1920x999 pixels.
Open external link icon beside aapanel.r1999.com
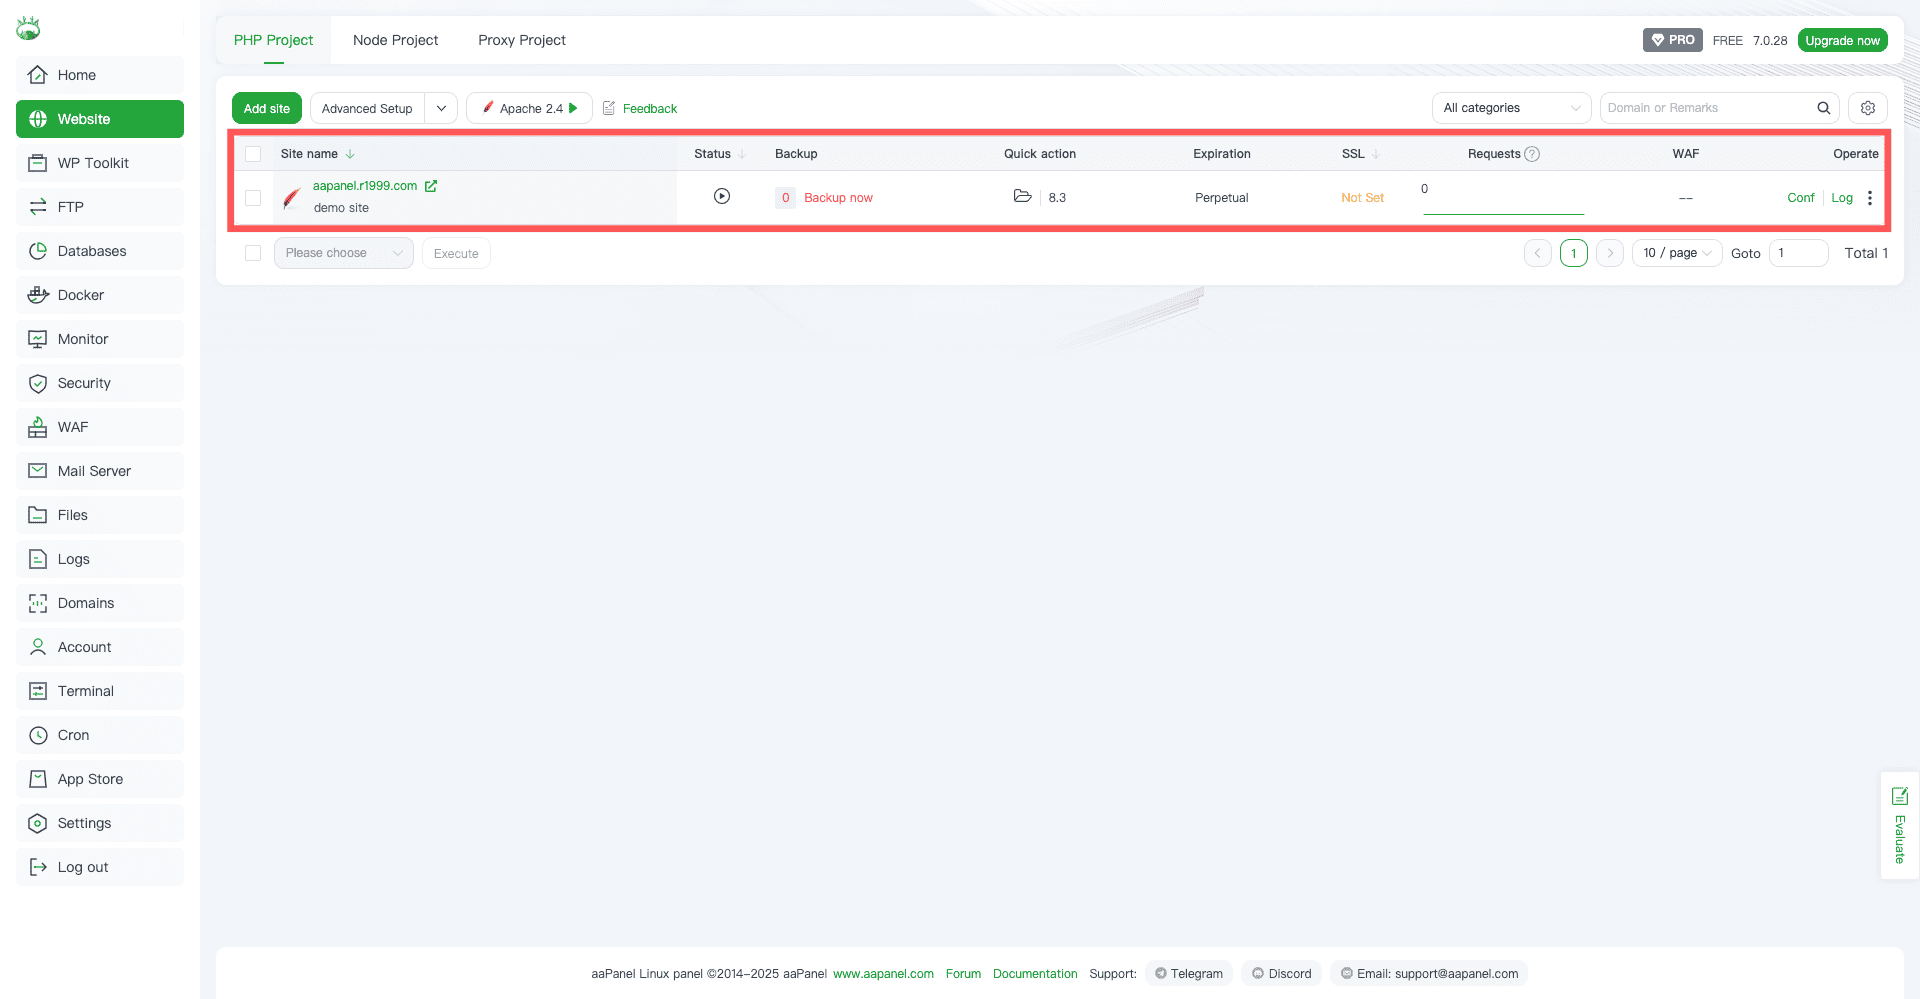pyautogui.click(x=431, y=186)
